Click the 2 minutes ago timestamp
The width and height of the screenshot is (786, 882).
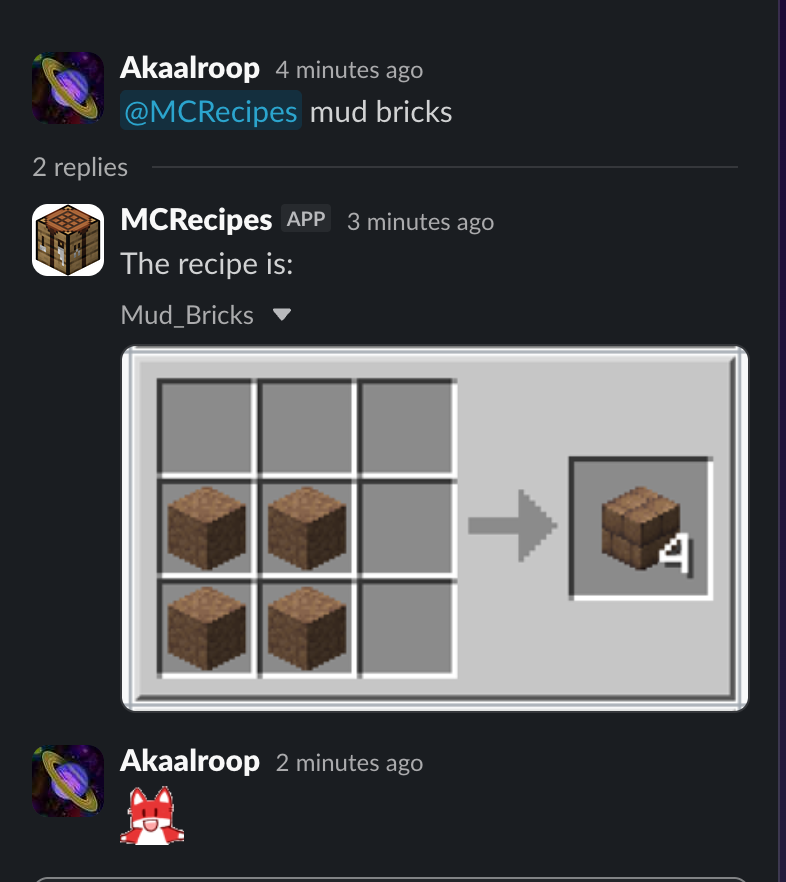[x=349, y=763]
